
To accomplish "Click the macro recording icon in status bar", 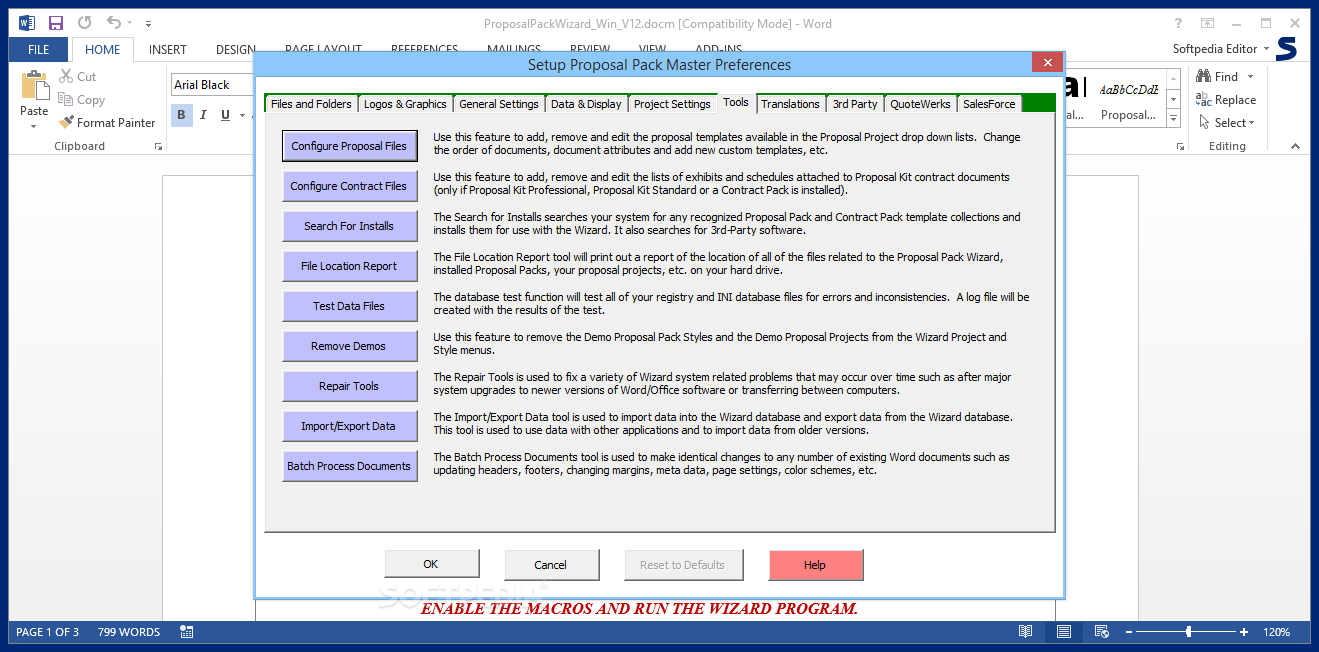I will [x=187, y=631].
